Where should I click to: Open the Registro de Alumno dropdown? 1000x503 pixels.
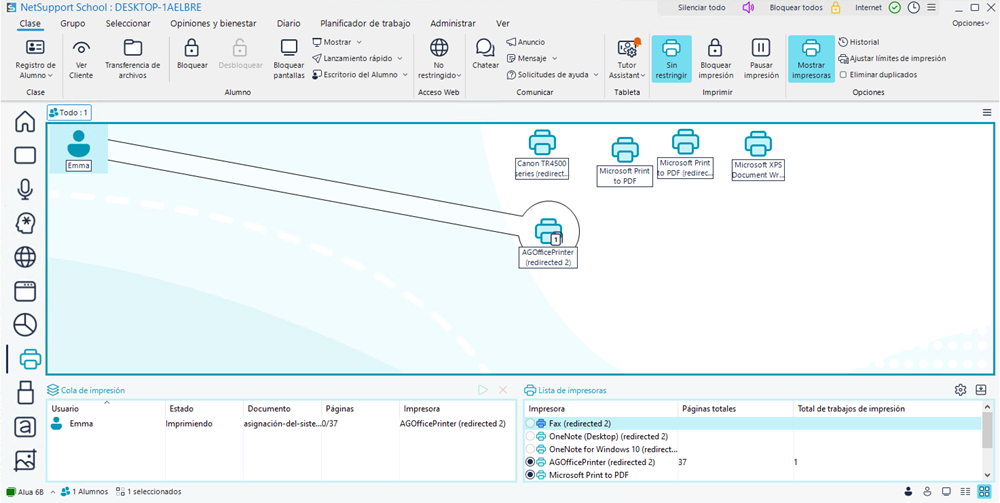coord(36,59)
